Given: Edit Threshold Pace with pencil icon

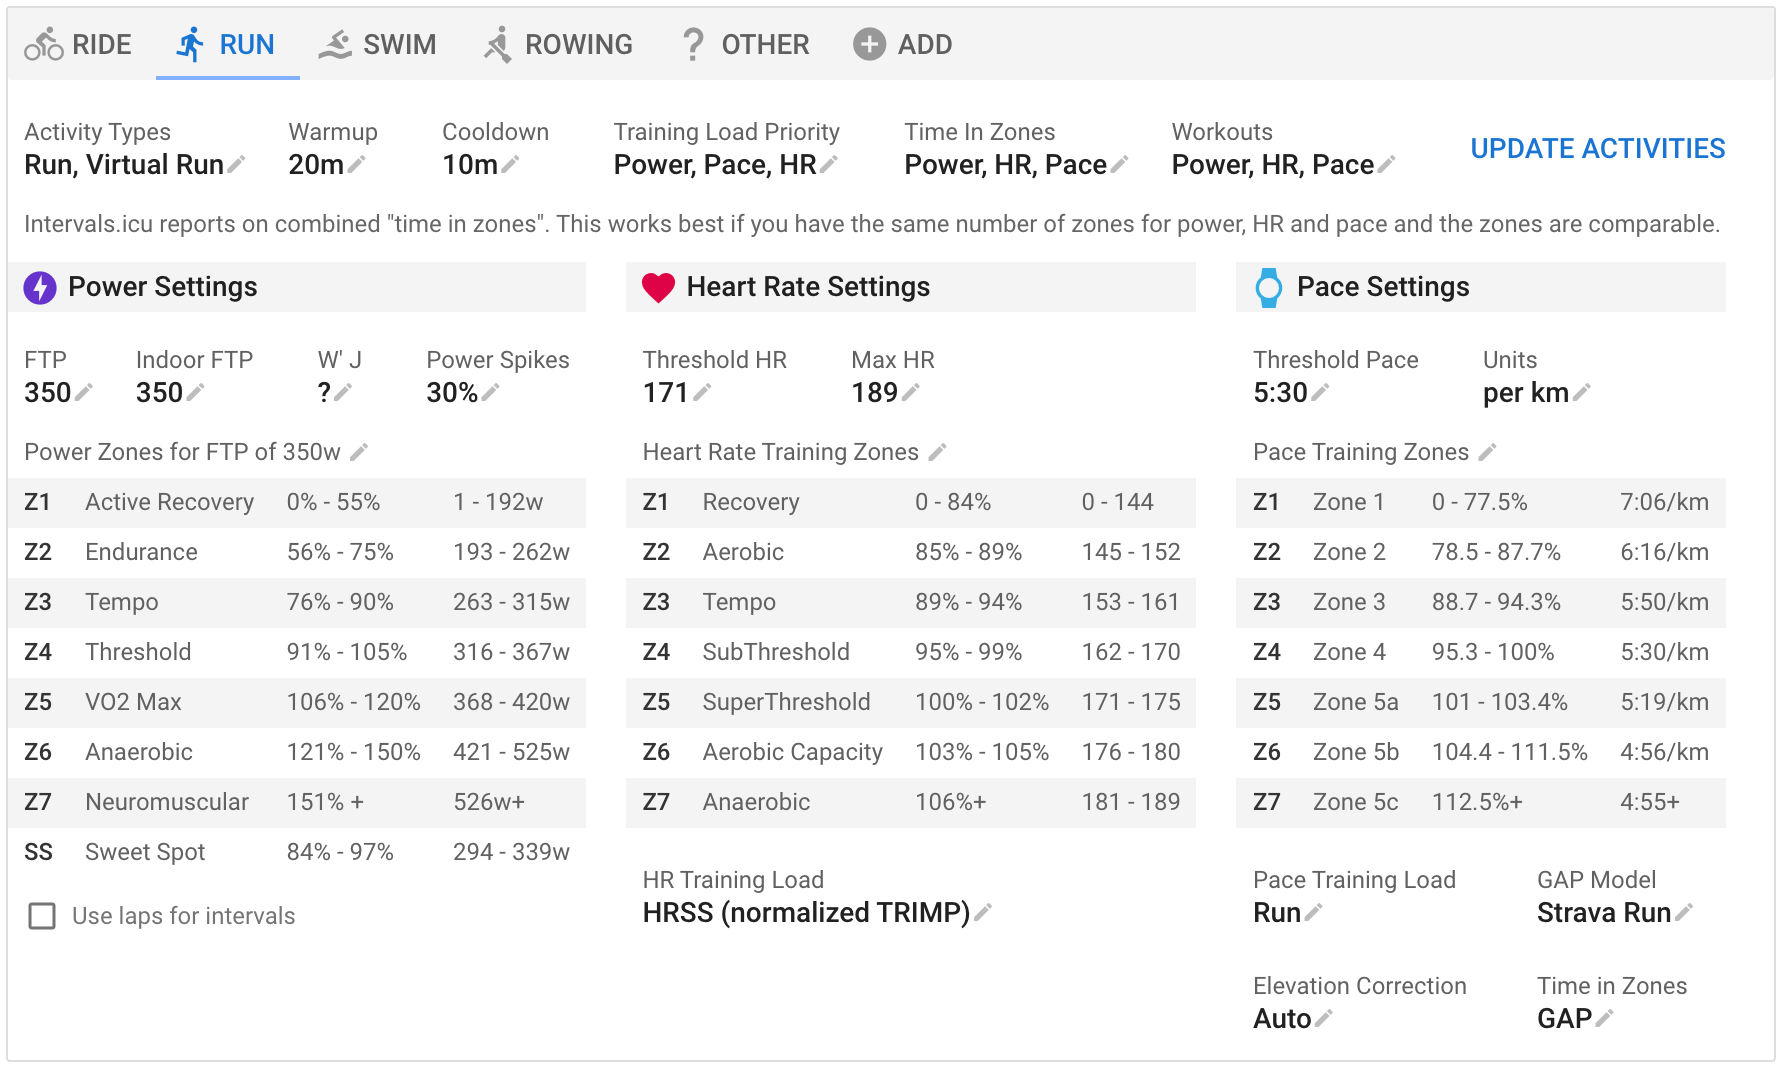Looking at the screenshot, I should (x=1320, y=393).
